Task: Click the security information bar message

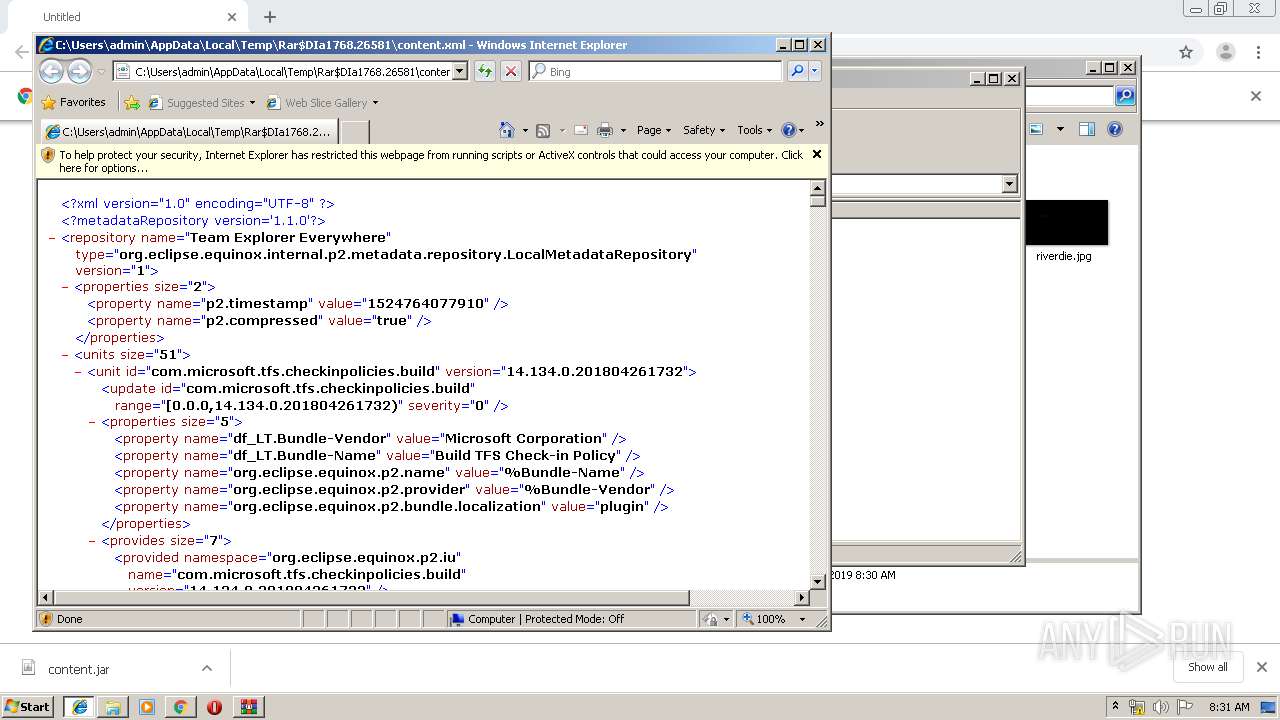Action: tap(430, 161)
